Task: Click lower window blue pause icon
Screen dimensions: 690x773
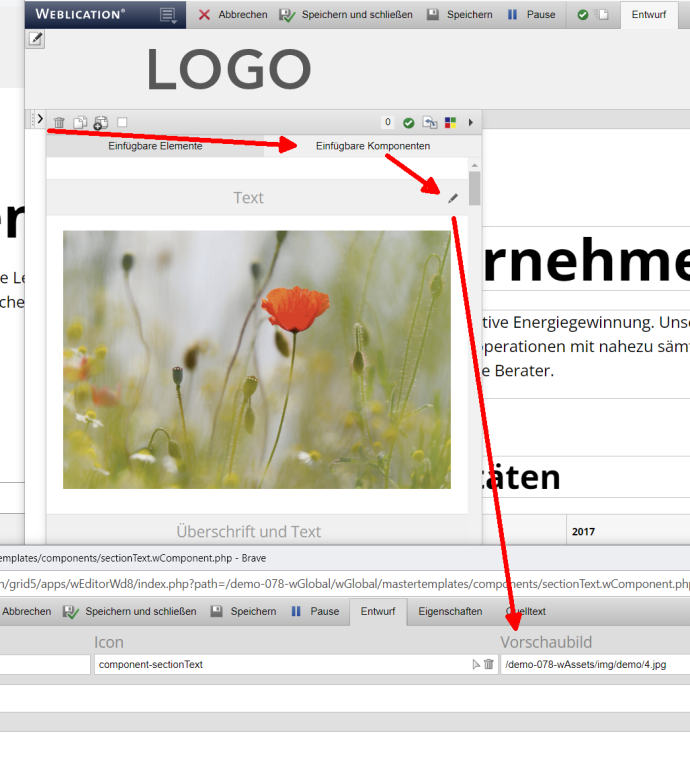Action: [x=296, y=611]
